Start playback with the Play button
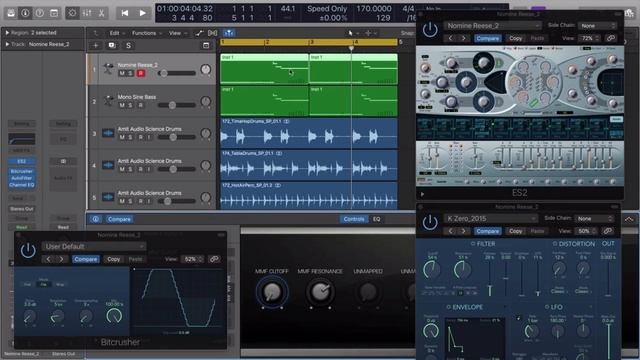The width and height of the screenshot is (640, 360). click(x=142, y=13)
